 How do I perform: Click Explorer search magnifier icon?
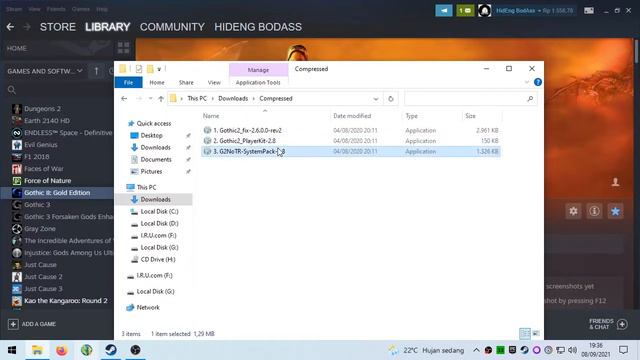point(530,99)
